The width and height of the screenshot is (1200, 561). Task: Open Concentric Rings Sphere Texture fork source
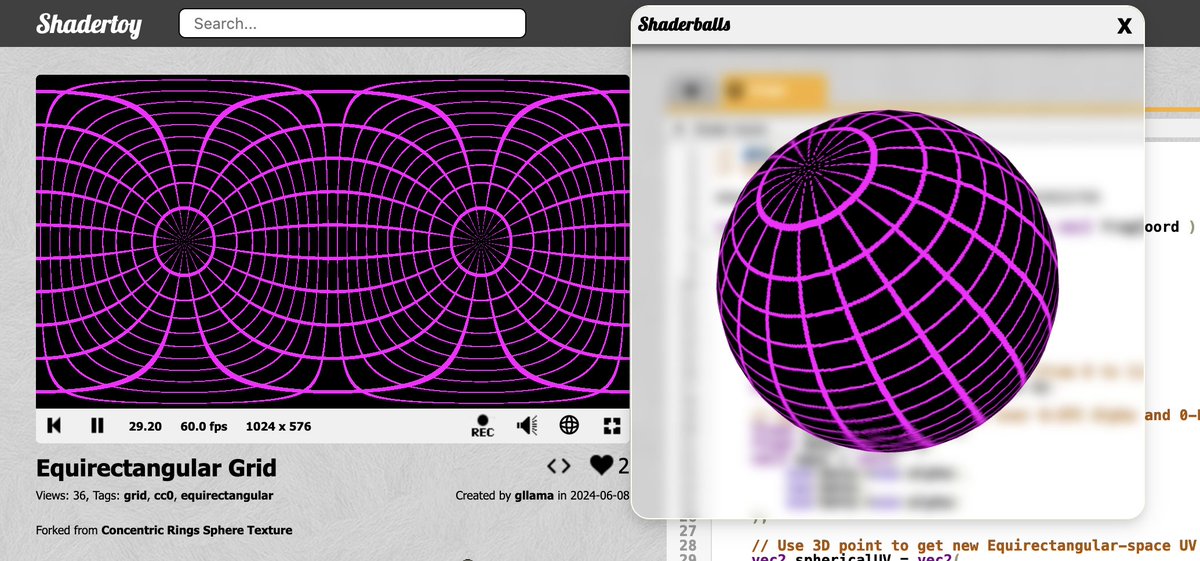[197, 530]
